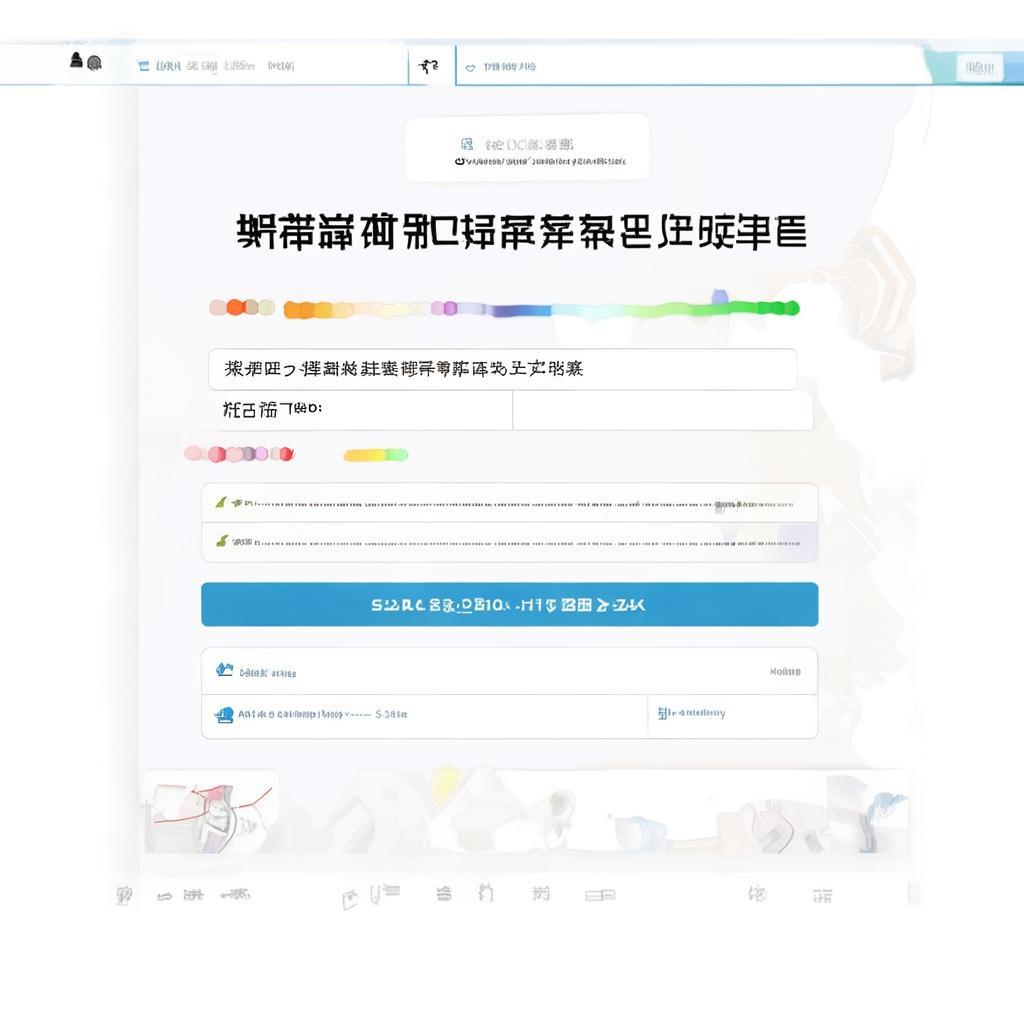This screenshot has height=1024, width=1024.
Task: Click the badge icon above the page heading
Action: click(x=464, y=145)
